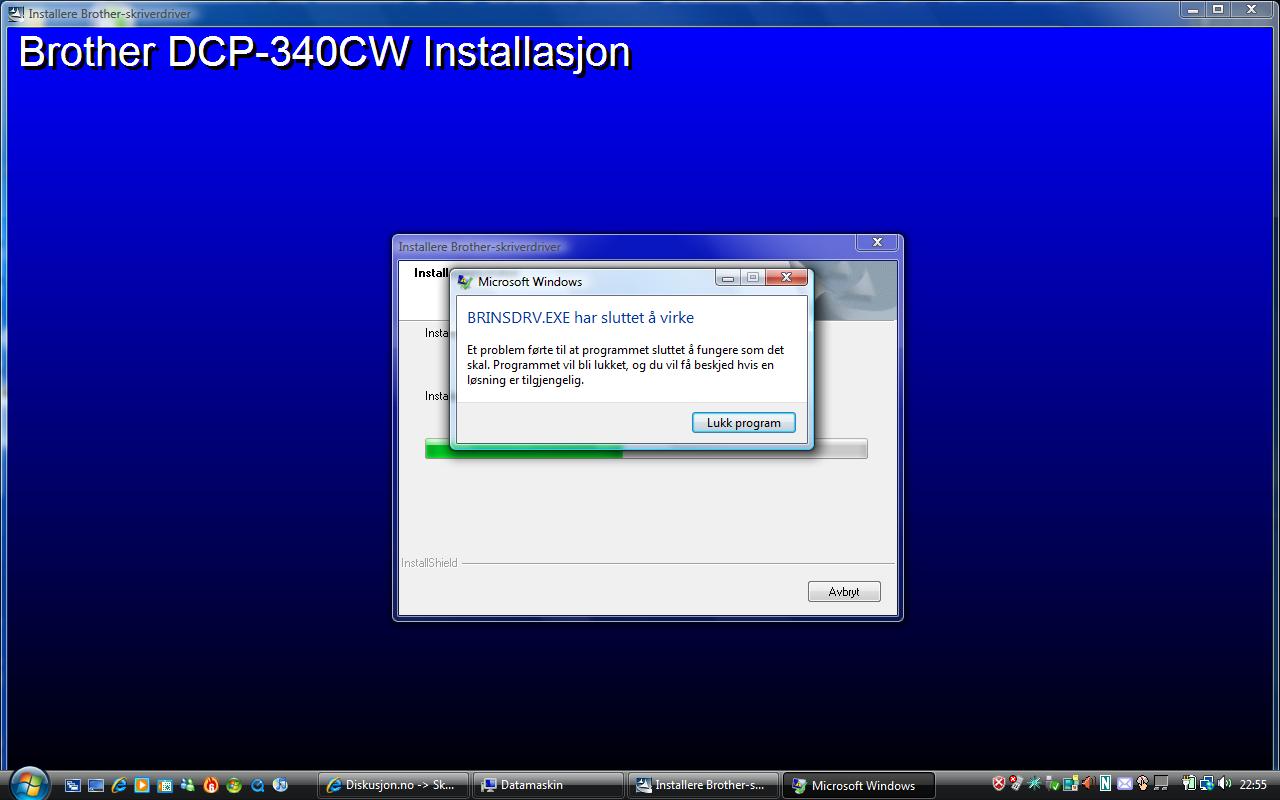Image resolution: width=1280 pixels, height=800 pixels.
Task: Close Installere Brother-skriverdriver inner dialog
Action: coord(877,243)
